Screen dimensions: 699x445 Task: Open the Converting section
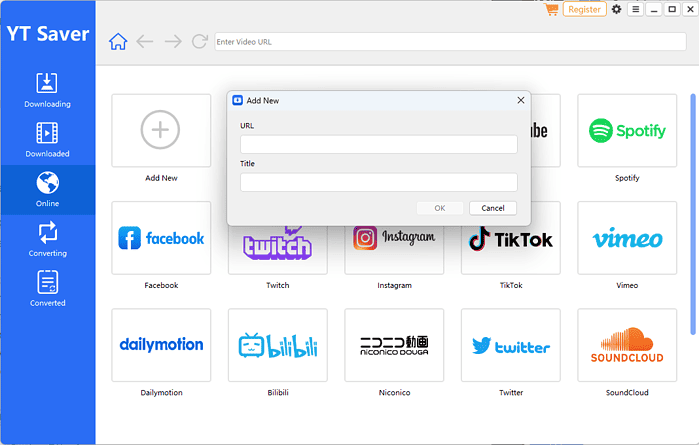pos(47,240)
